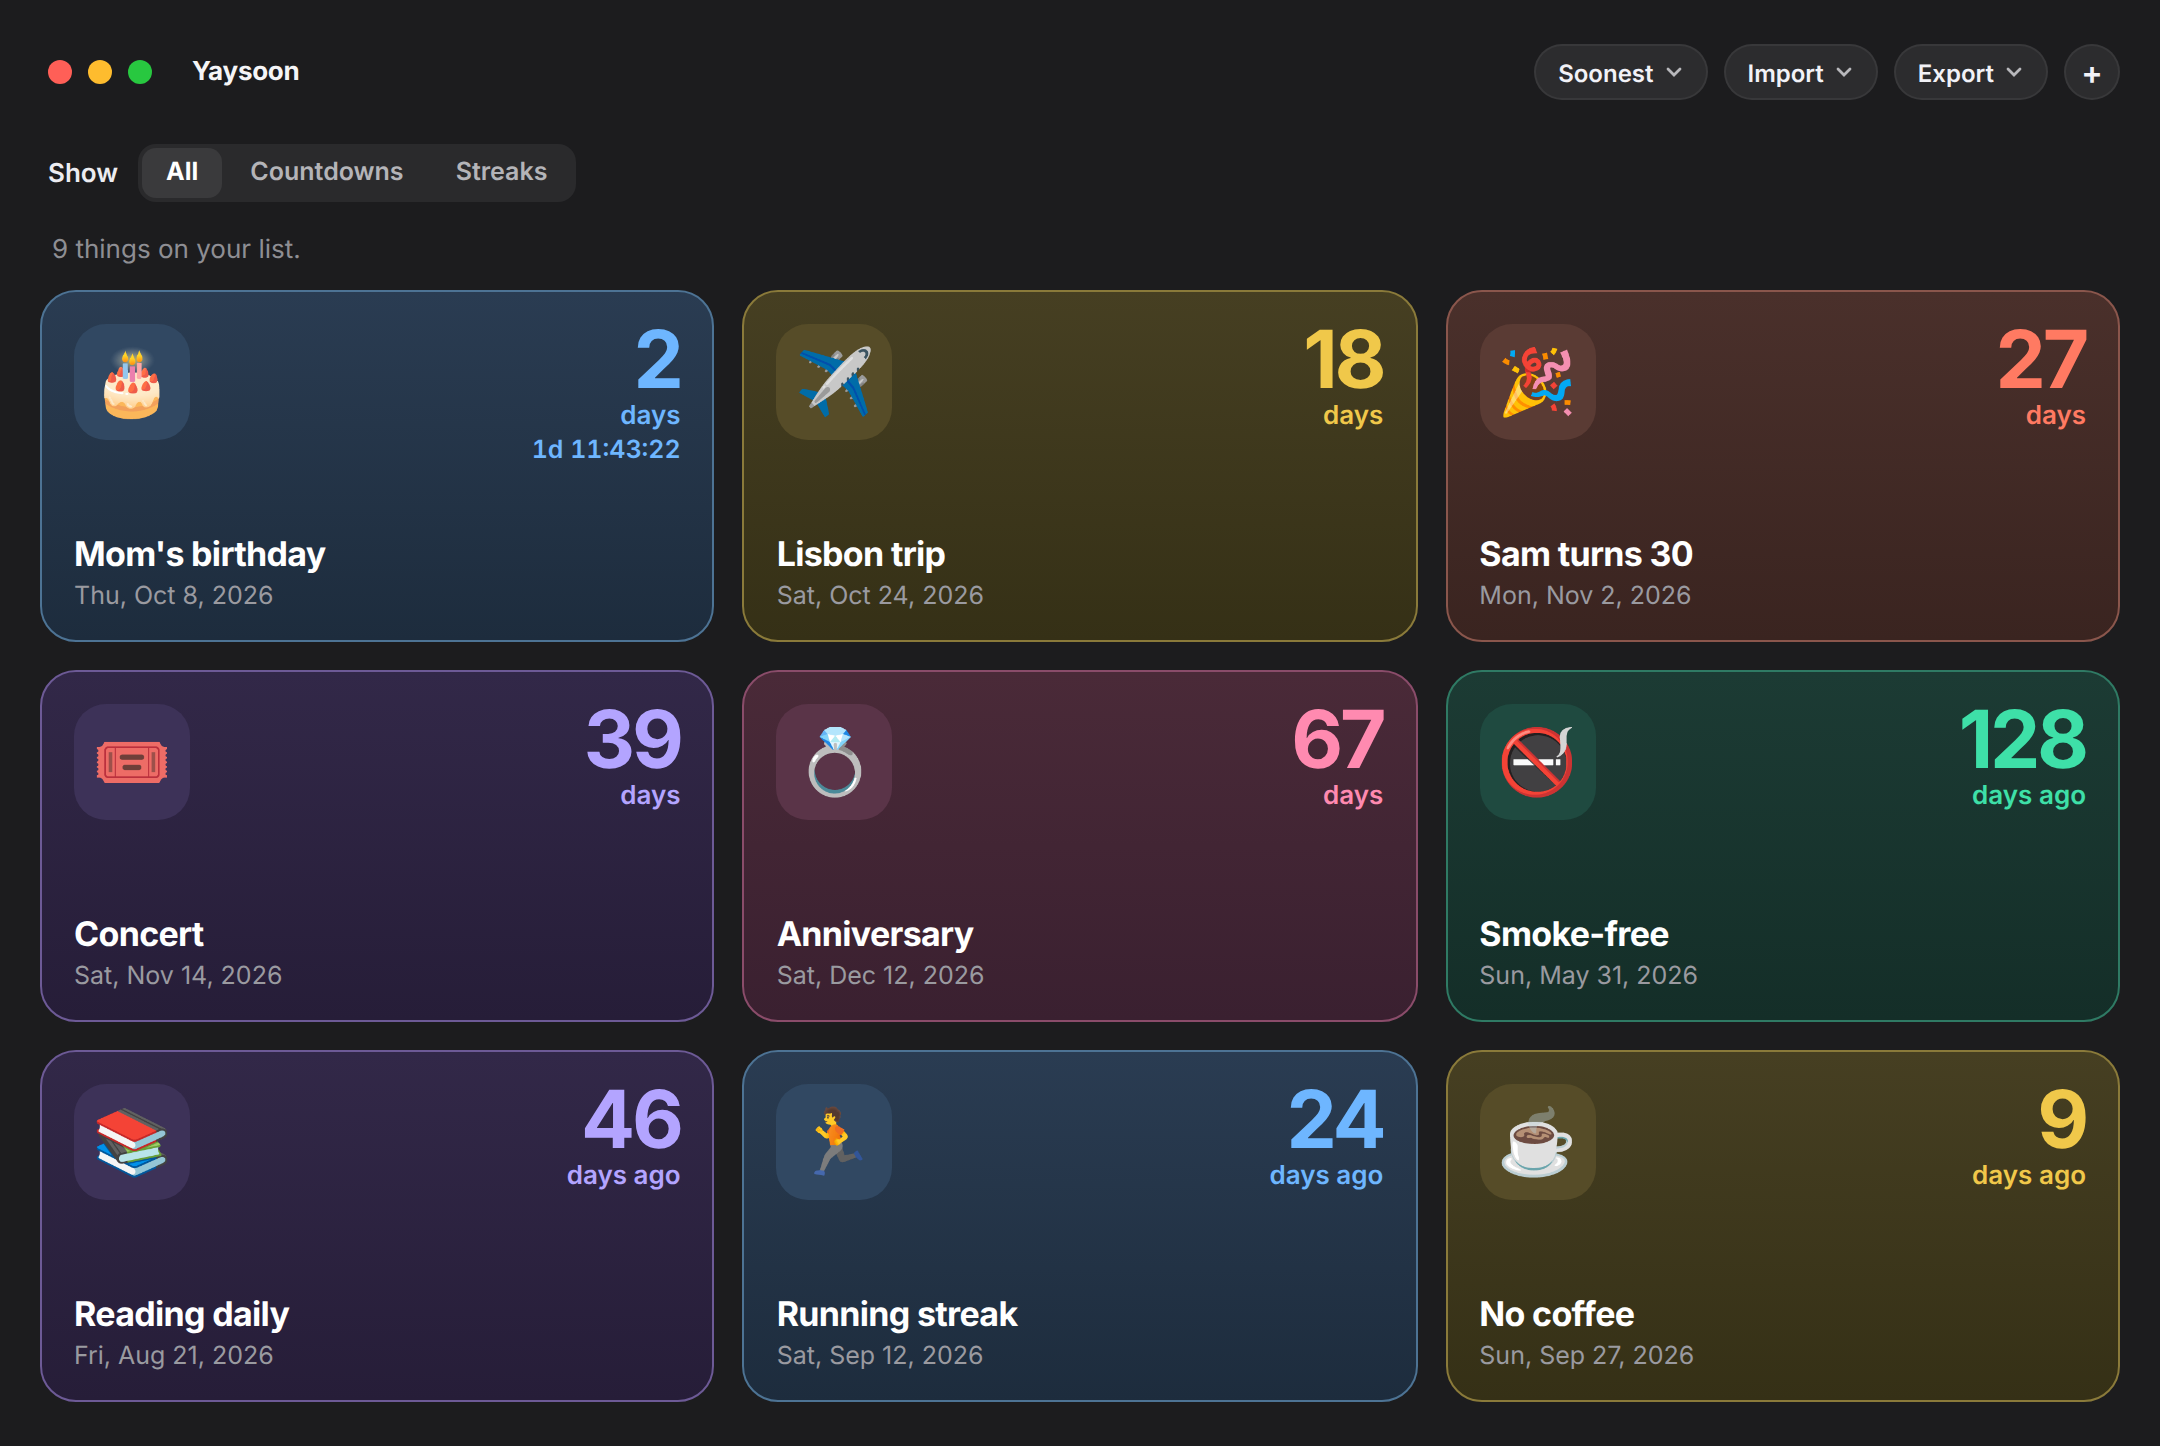
Task: Click the no-smoking icon on Smoke-free
Action: pyautogui.click(x=1538, y=762)
